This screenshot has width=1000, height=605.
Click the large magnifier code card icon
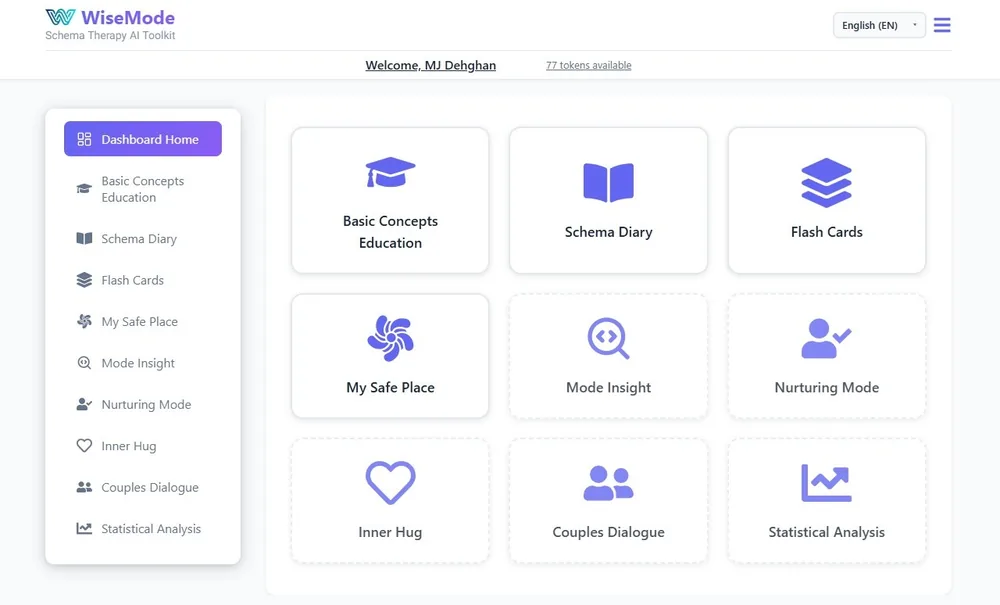[x=608, y=338]
